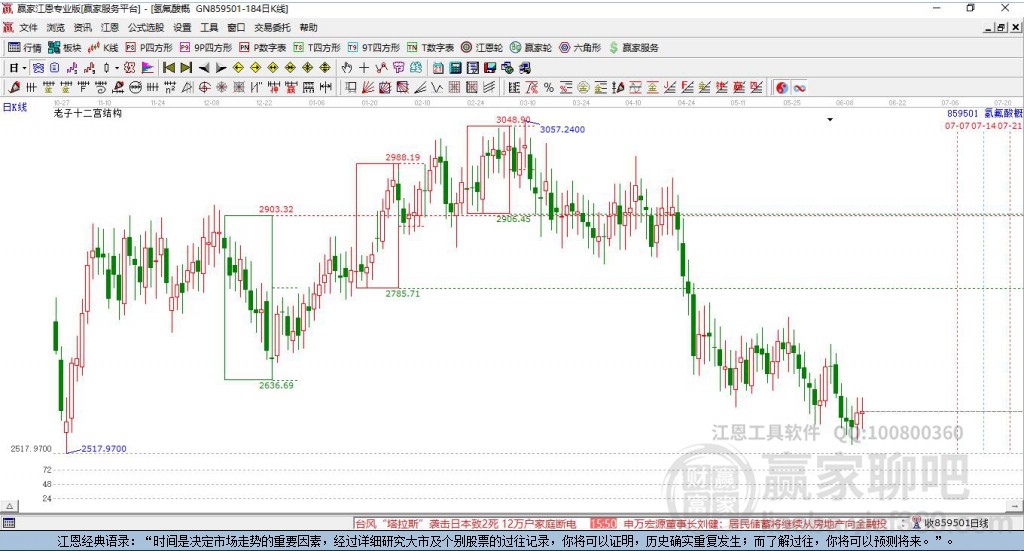1024x551 pixels.
Task: Open the 设置 menu
Action: 182,27
